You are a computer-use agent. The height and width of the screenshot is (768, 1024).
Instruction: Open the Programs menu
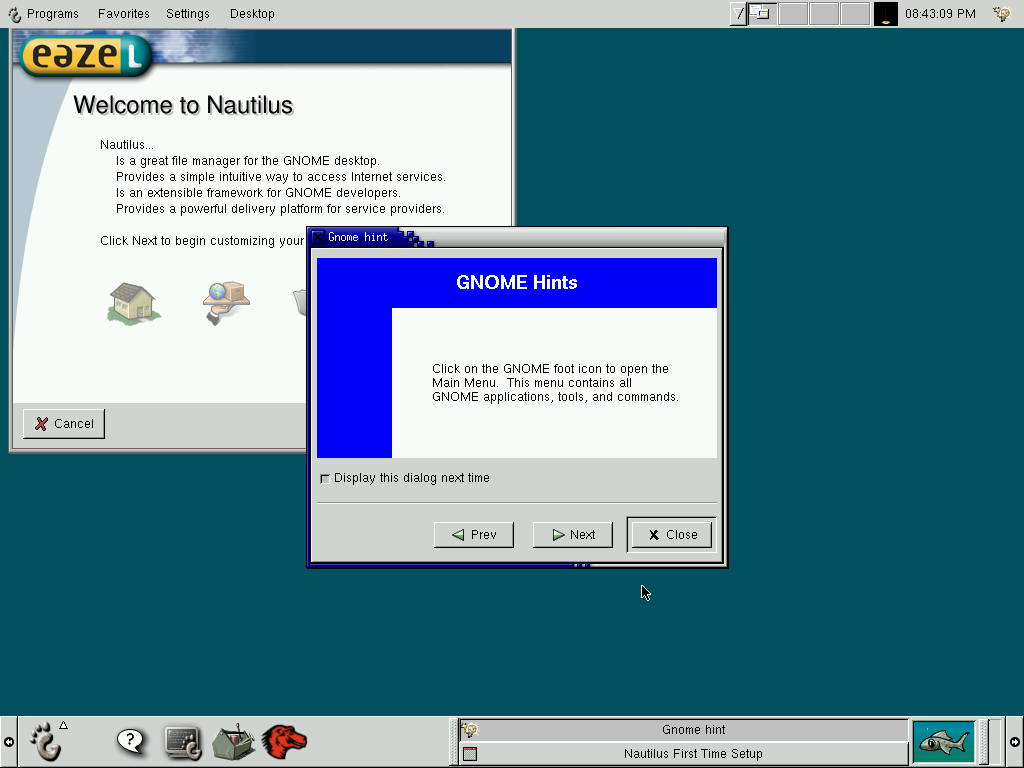click(44, 14)
